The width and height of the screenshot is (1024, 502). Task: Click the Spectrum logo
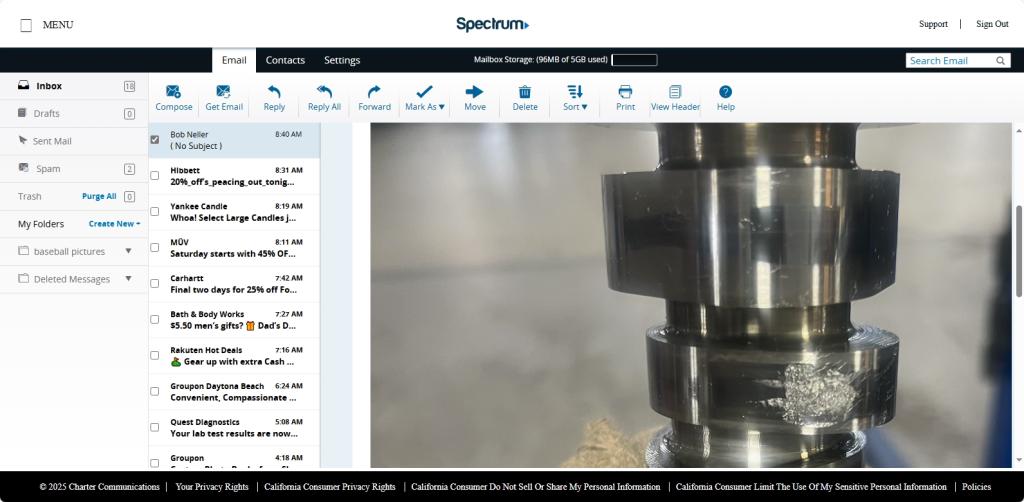click(x=492, y=24)
